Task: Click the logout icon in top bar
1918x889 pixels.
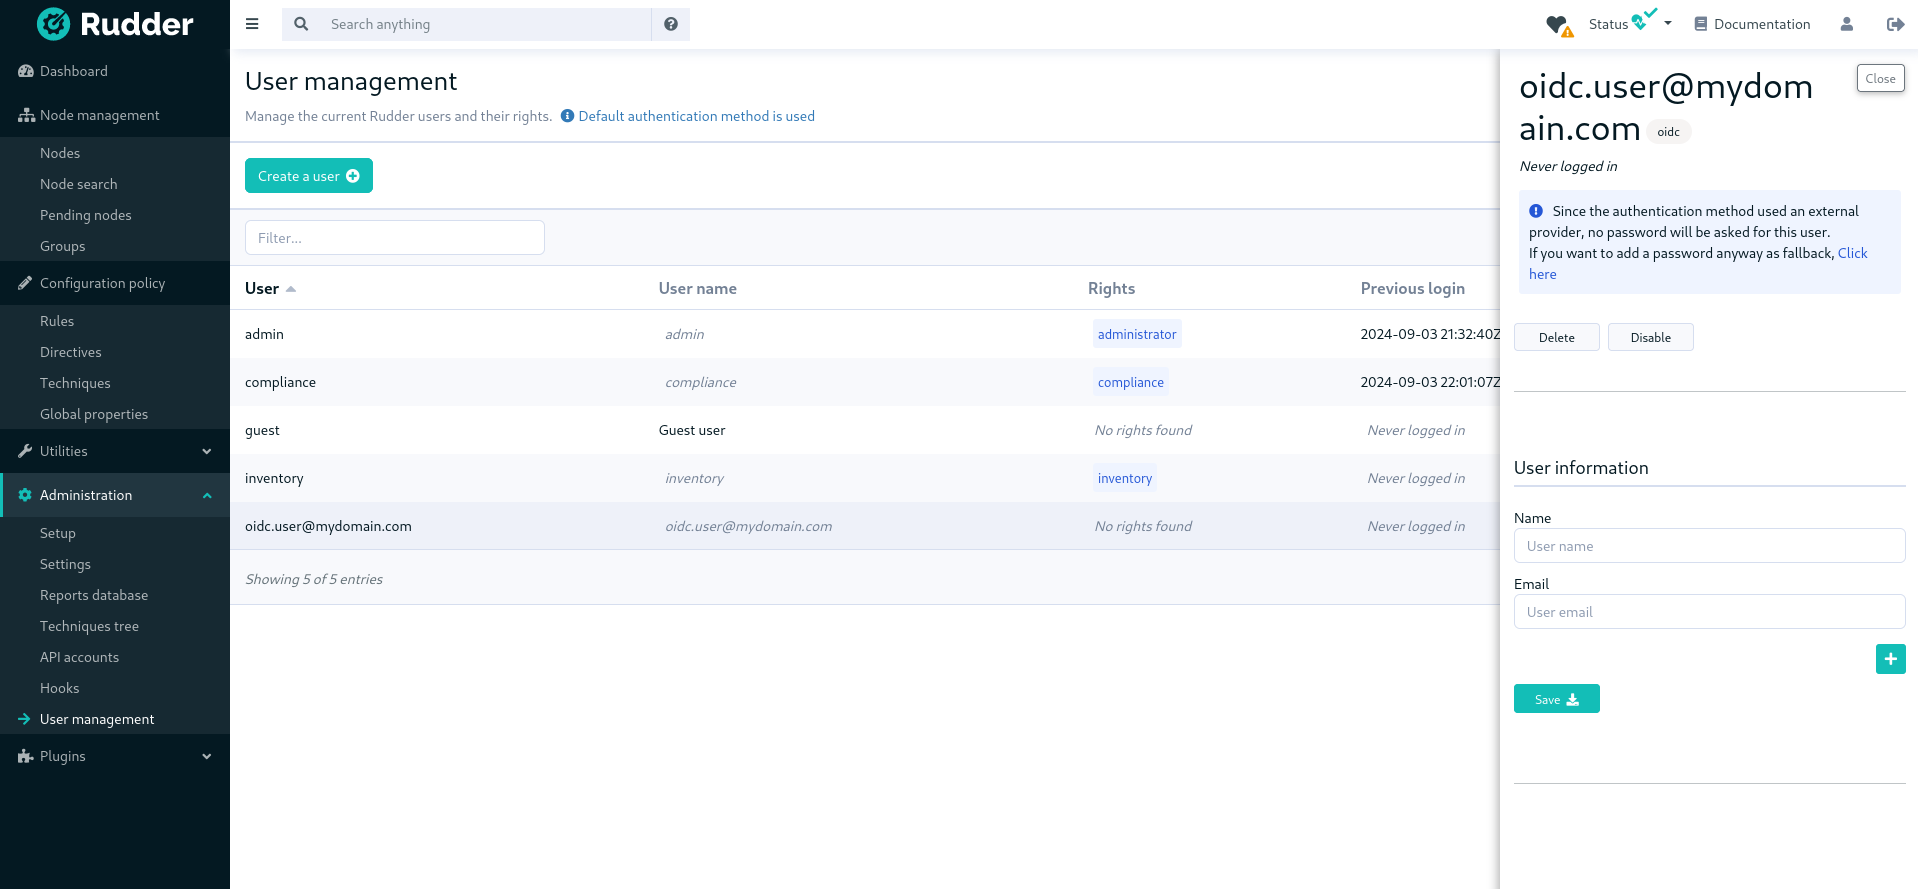Action: [x=1894, y=24]
